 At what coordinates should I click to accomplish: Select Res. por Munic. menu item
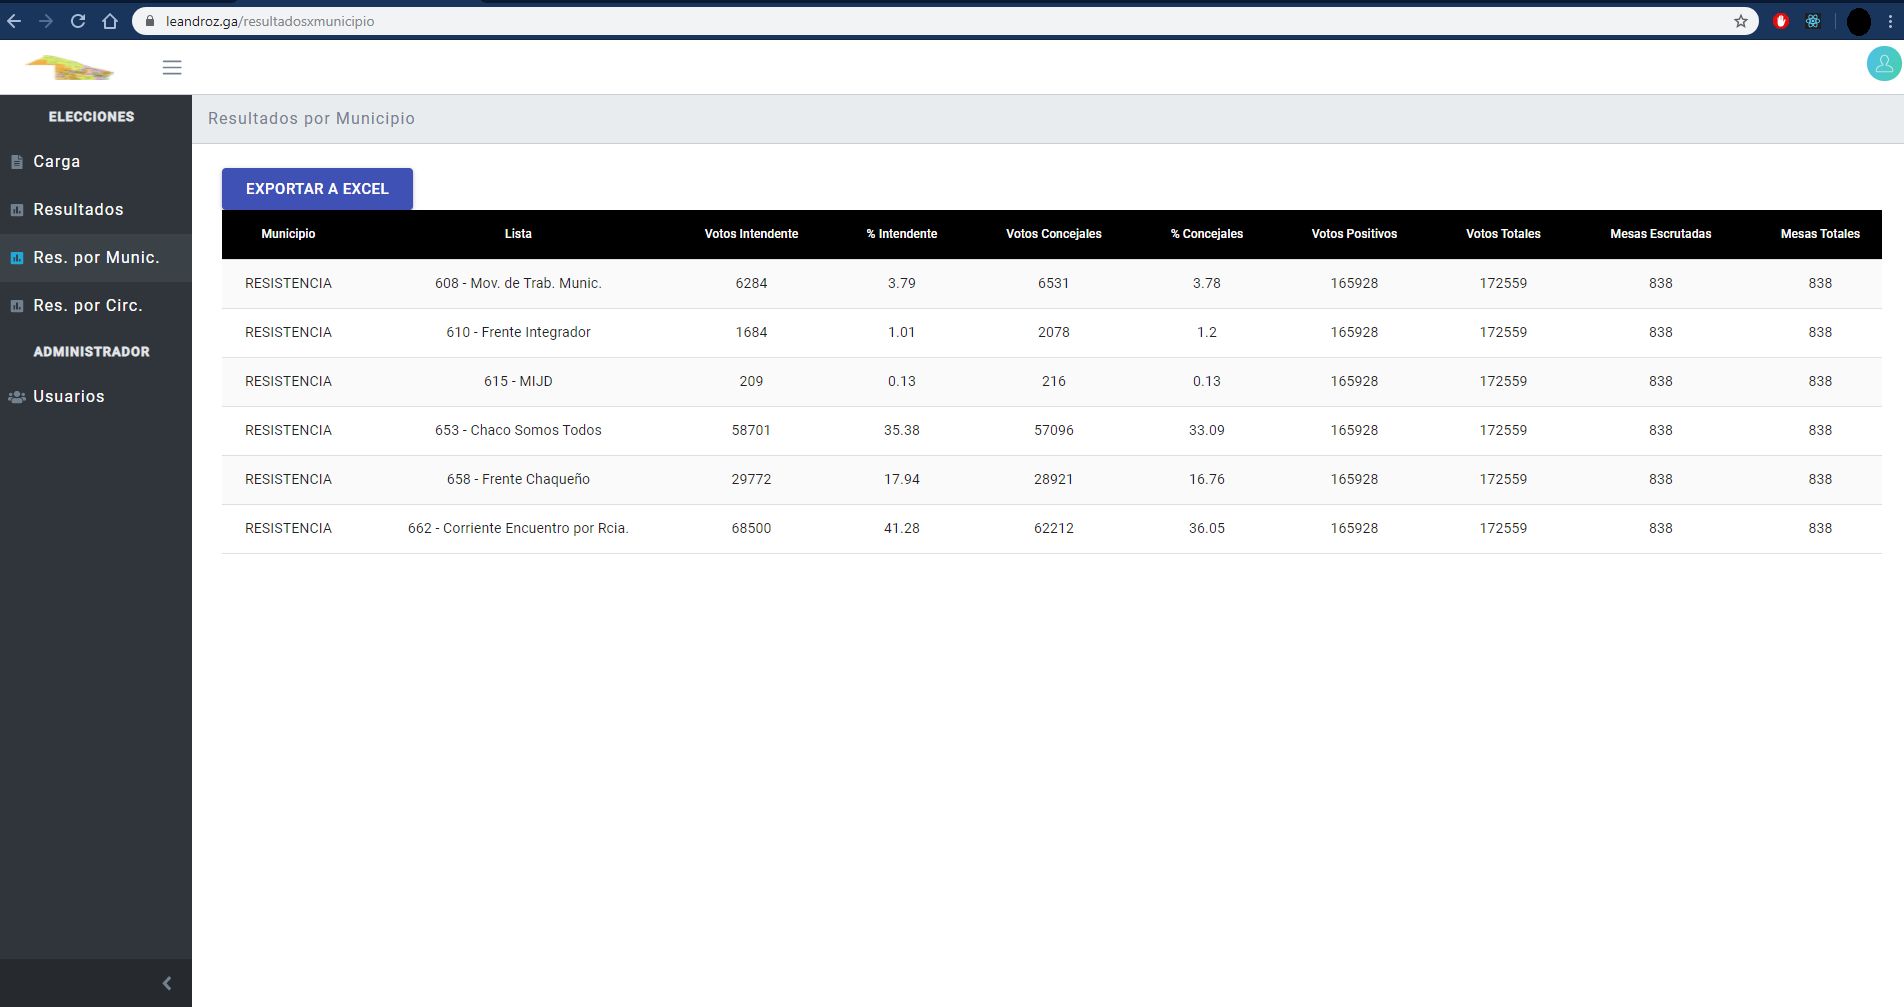click(96, 257)
